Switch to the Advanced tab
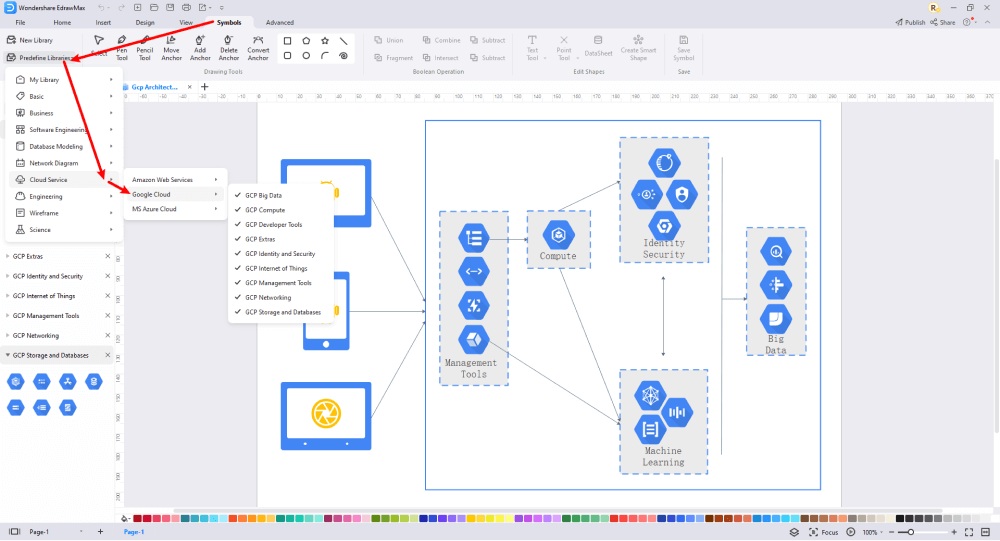The width and height of the screenshot is (1000, 541). [x=280, y=22]
